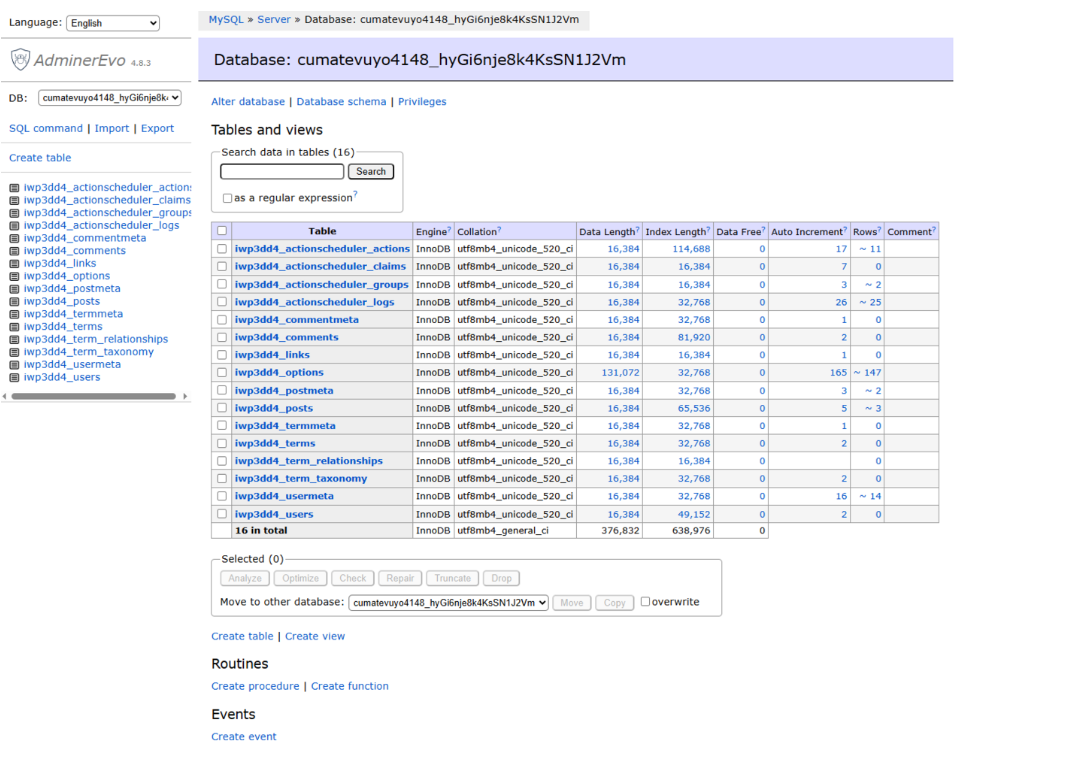Click the Repair button
Image resolution: width=1070 pixels, height=758 pixels.
click(400, 578)
